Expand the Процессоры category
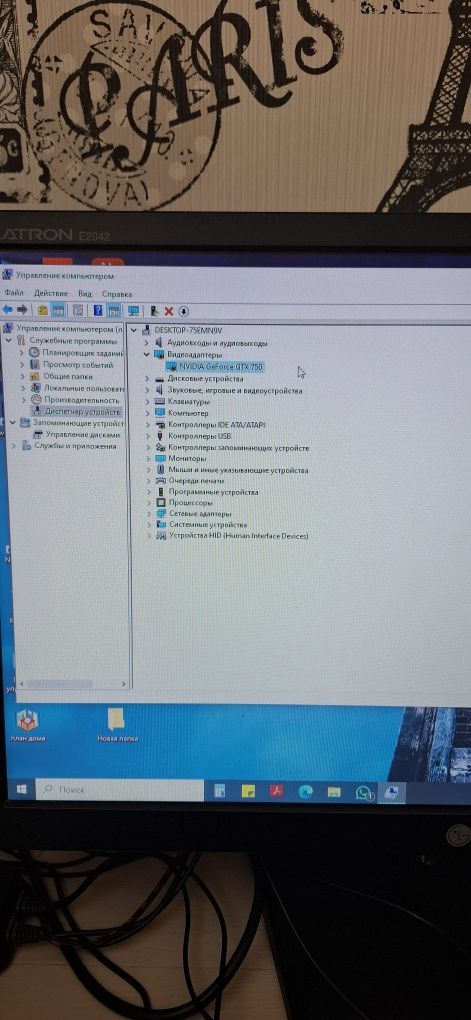 point(149,503)
